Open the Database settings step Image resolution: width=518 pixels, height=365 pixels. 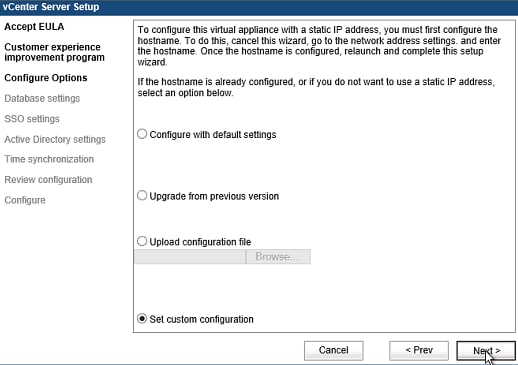pyautogui.click(x=42, y=98)
